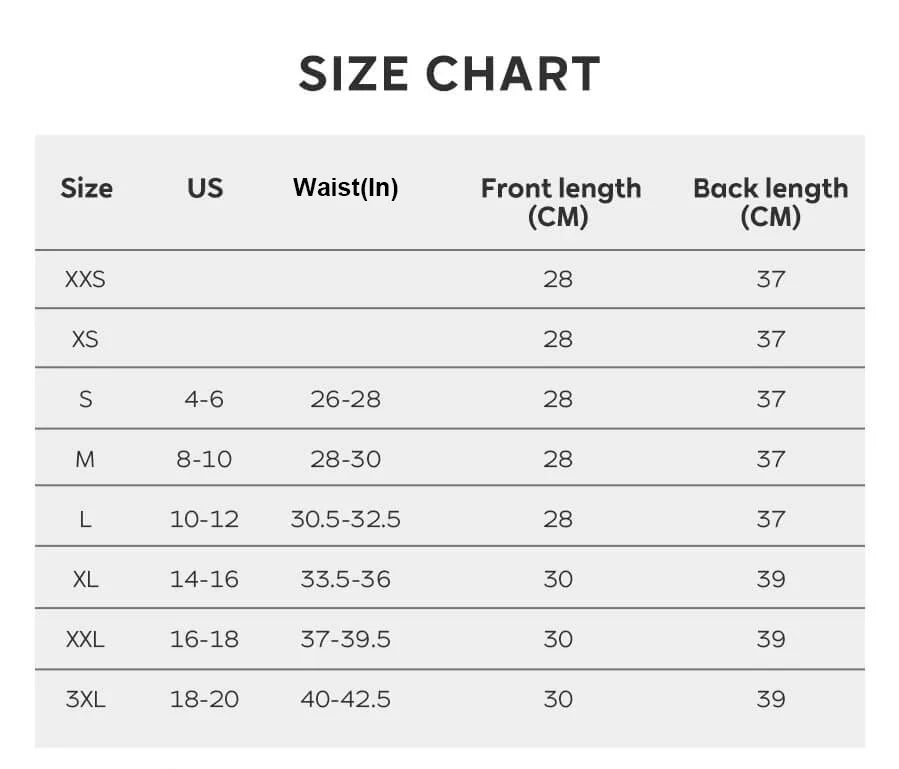This screenshot has height=769, width=899.
Task: Select the Size column header
Action: (x=86, y=188)
